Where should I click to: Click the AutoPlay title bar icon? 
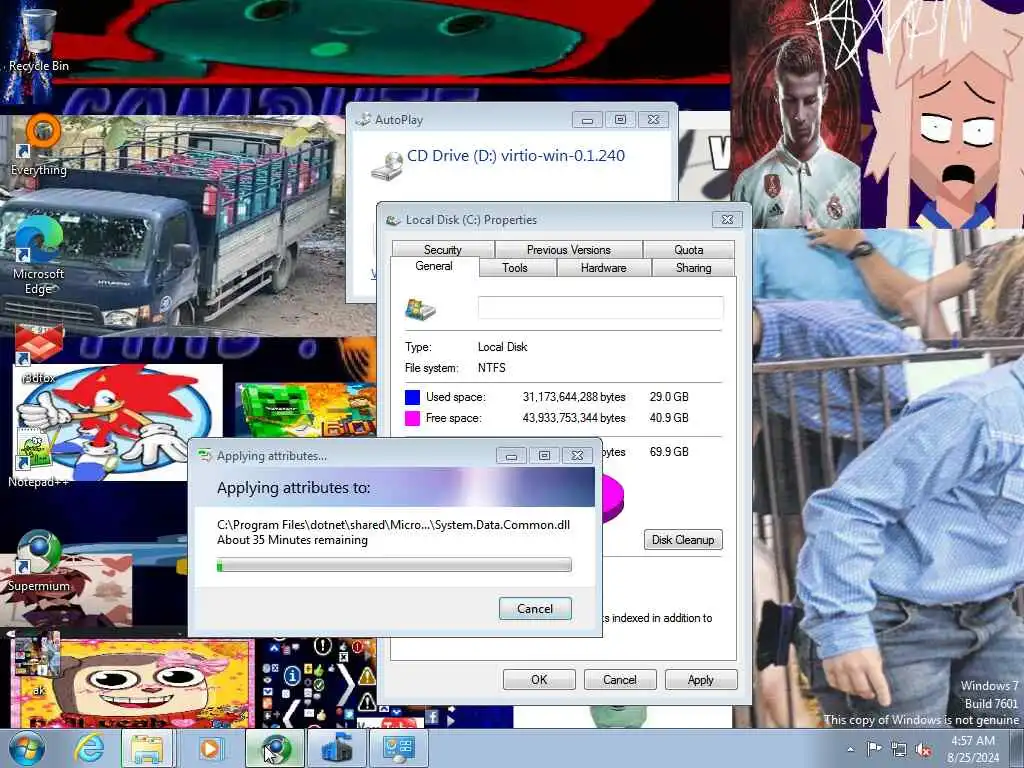363,120
